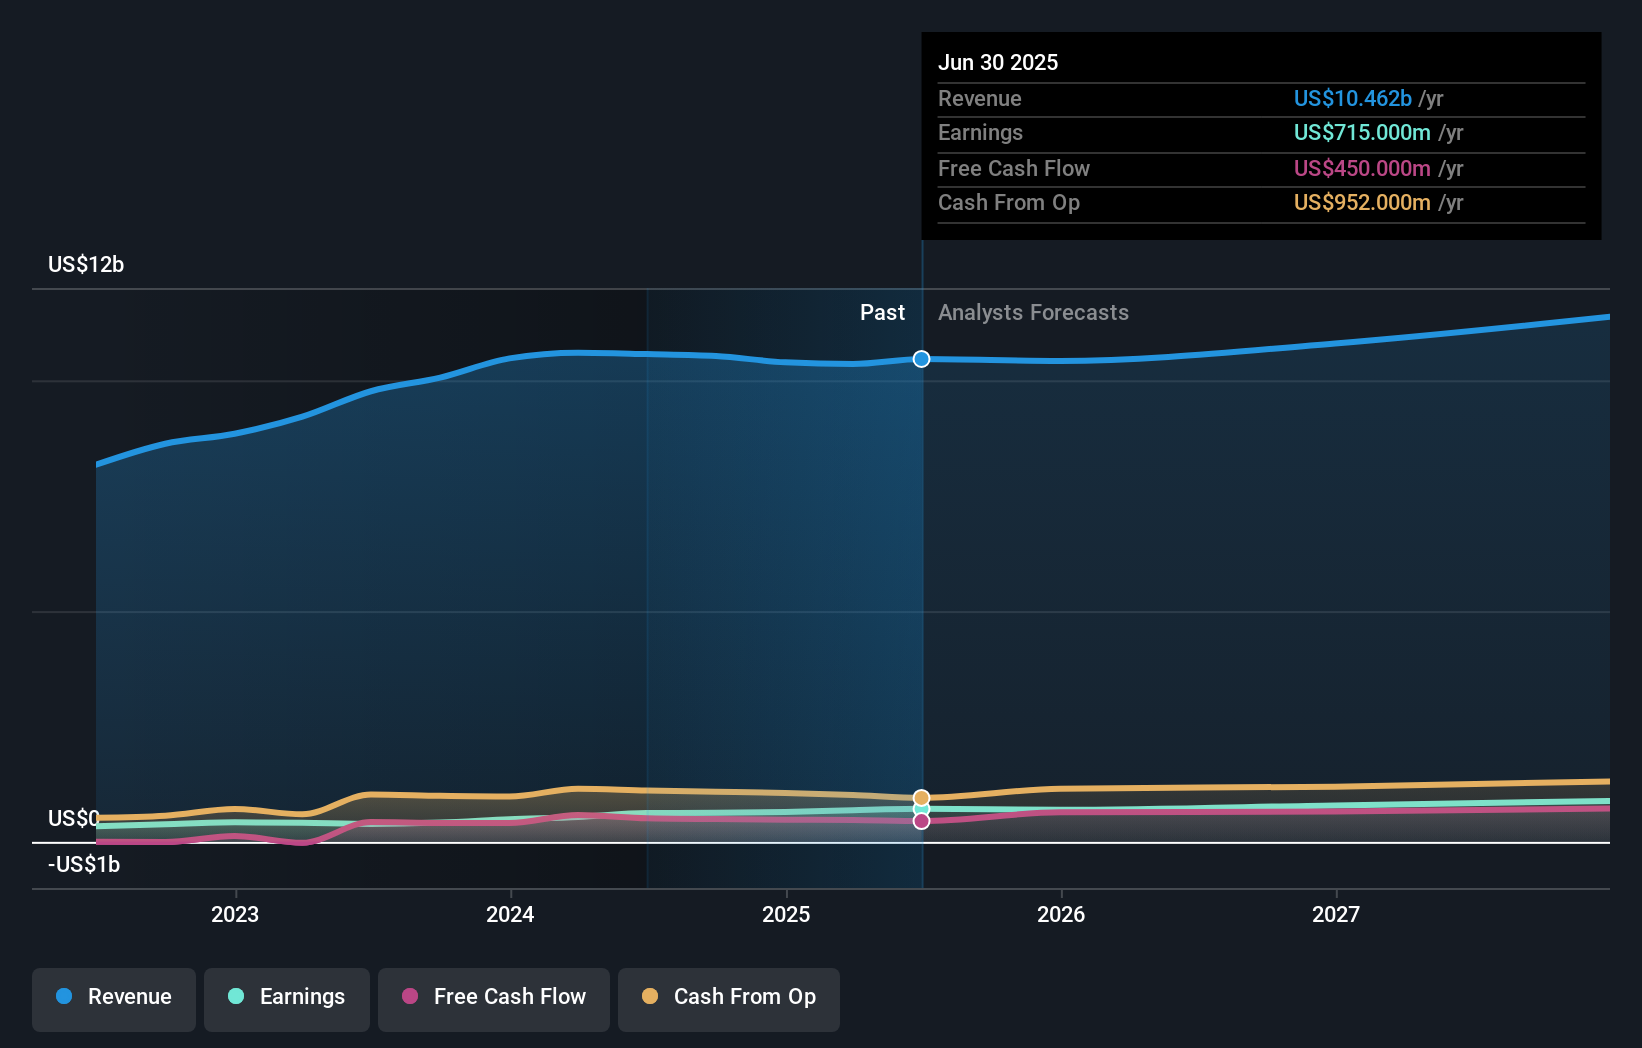Click the US$952.000m cash from op value
This screenshot has width=1642, height=1048.
(1362, 202)
